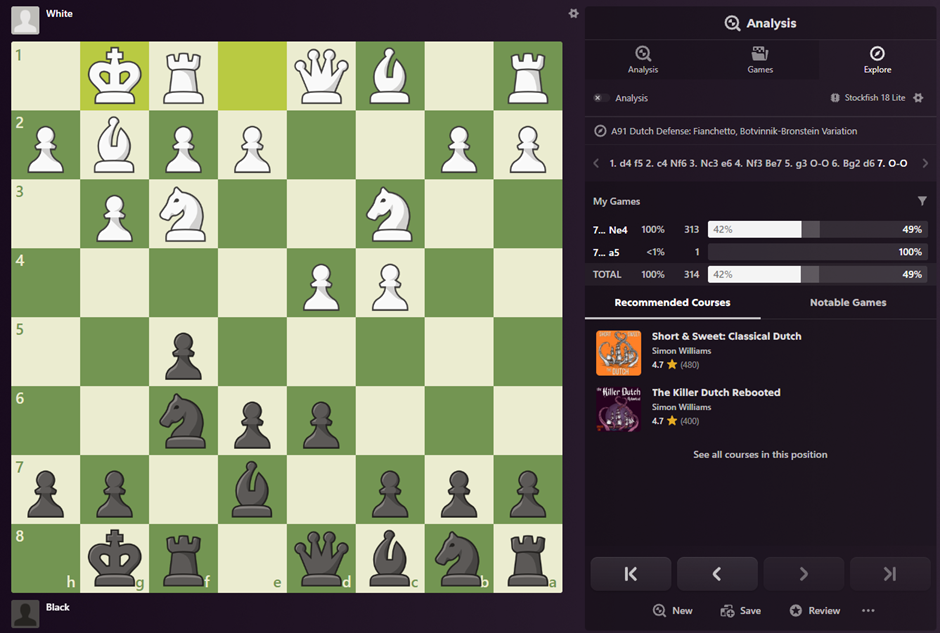Step forward one move

click(x=803, y=574)
